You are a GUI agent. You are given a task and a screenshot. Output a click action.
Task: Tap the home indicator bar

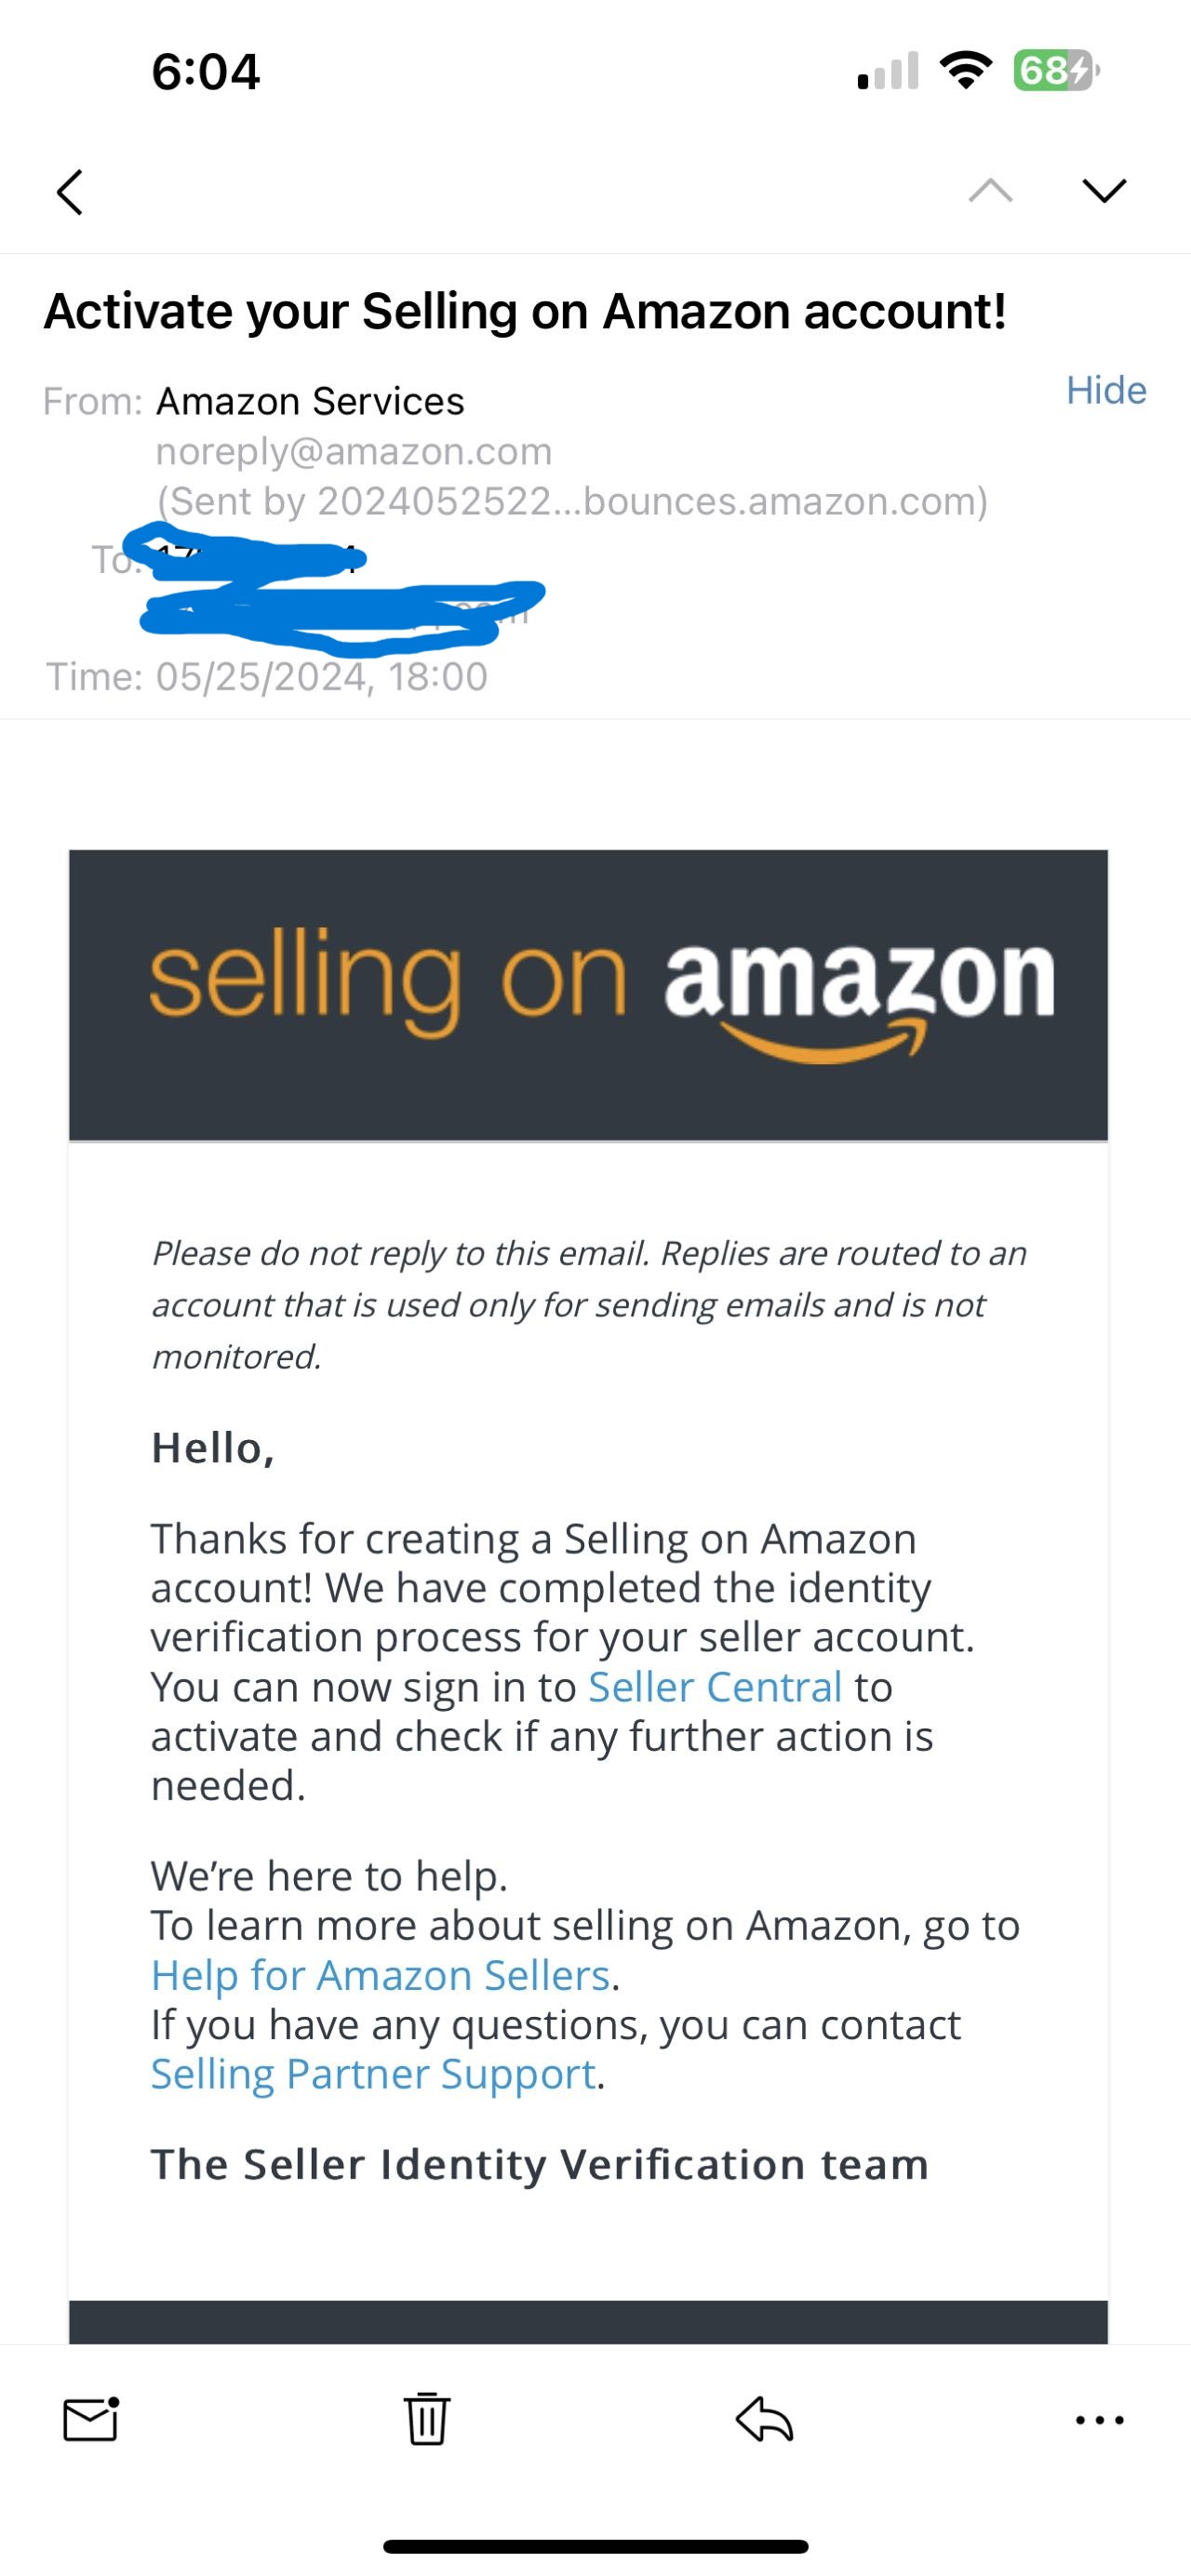pyautogui.click(x=595, y=2546)
